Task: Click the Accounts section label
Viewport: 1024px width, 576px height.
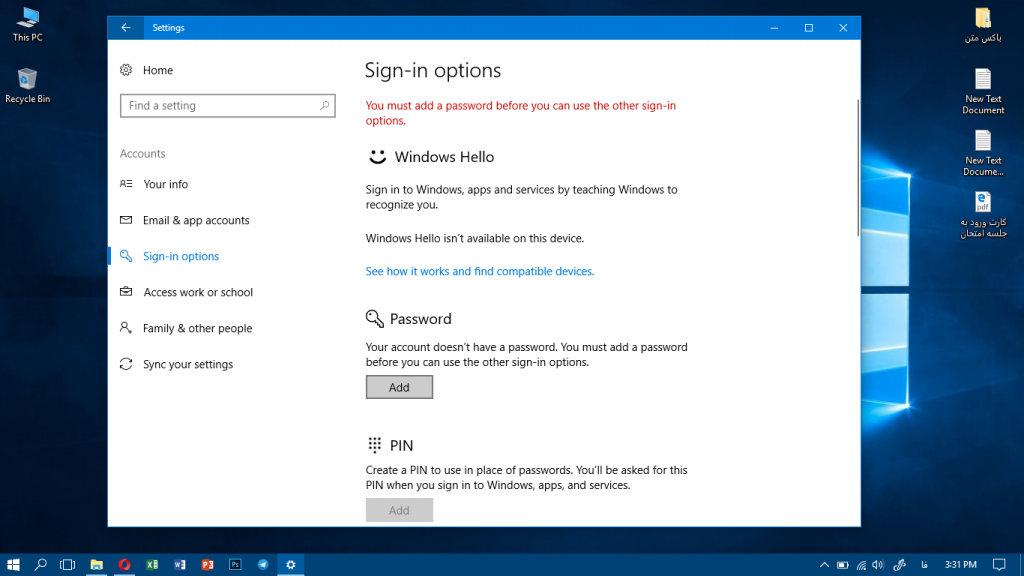Action: click(x=142, y=153)
